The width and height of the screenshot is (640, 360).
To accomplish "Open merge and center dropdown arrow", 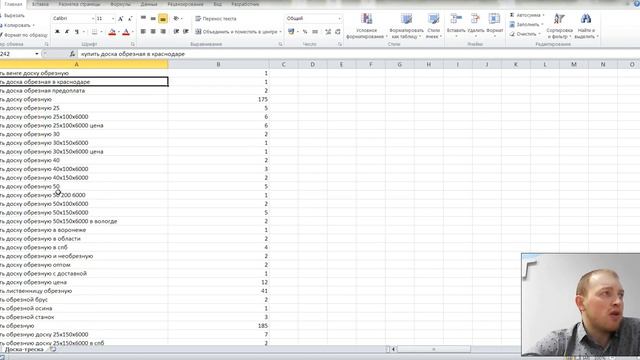I will pyautogui.click(x=280, y=31).
